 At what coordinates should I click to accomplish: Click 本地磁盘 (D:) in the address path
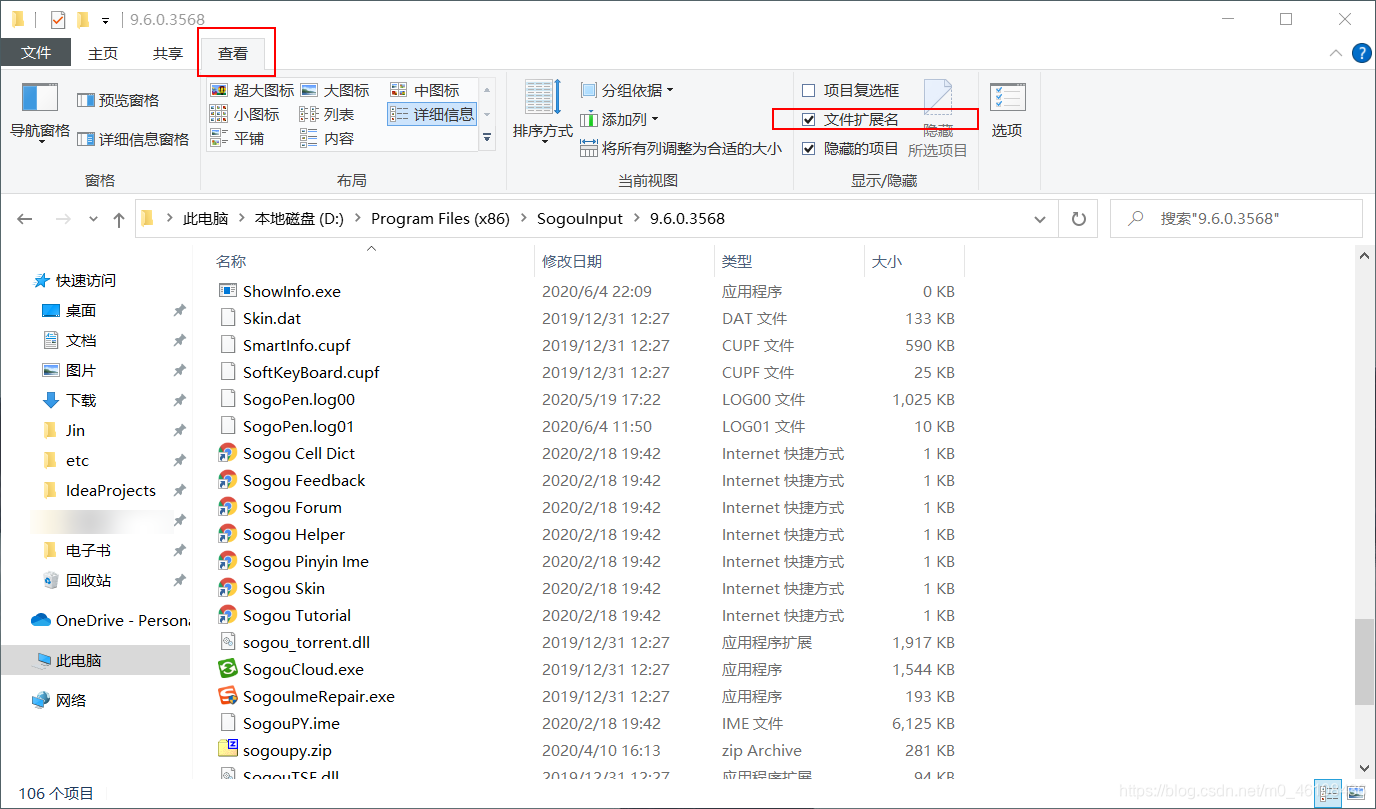pos(299,218)
